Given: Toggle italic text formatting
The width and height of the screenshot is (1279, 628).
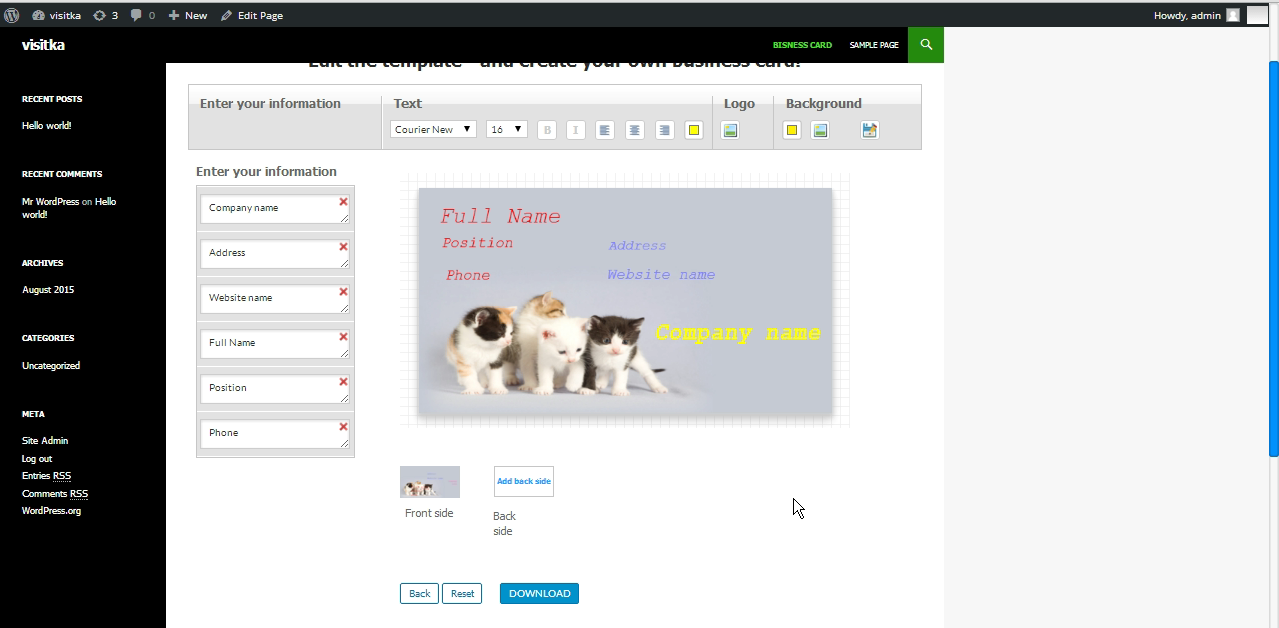Looking at the screenshot, I should tap(576, 130).
